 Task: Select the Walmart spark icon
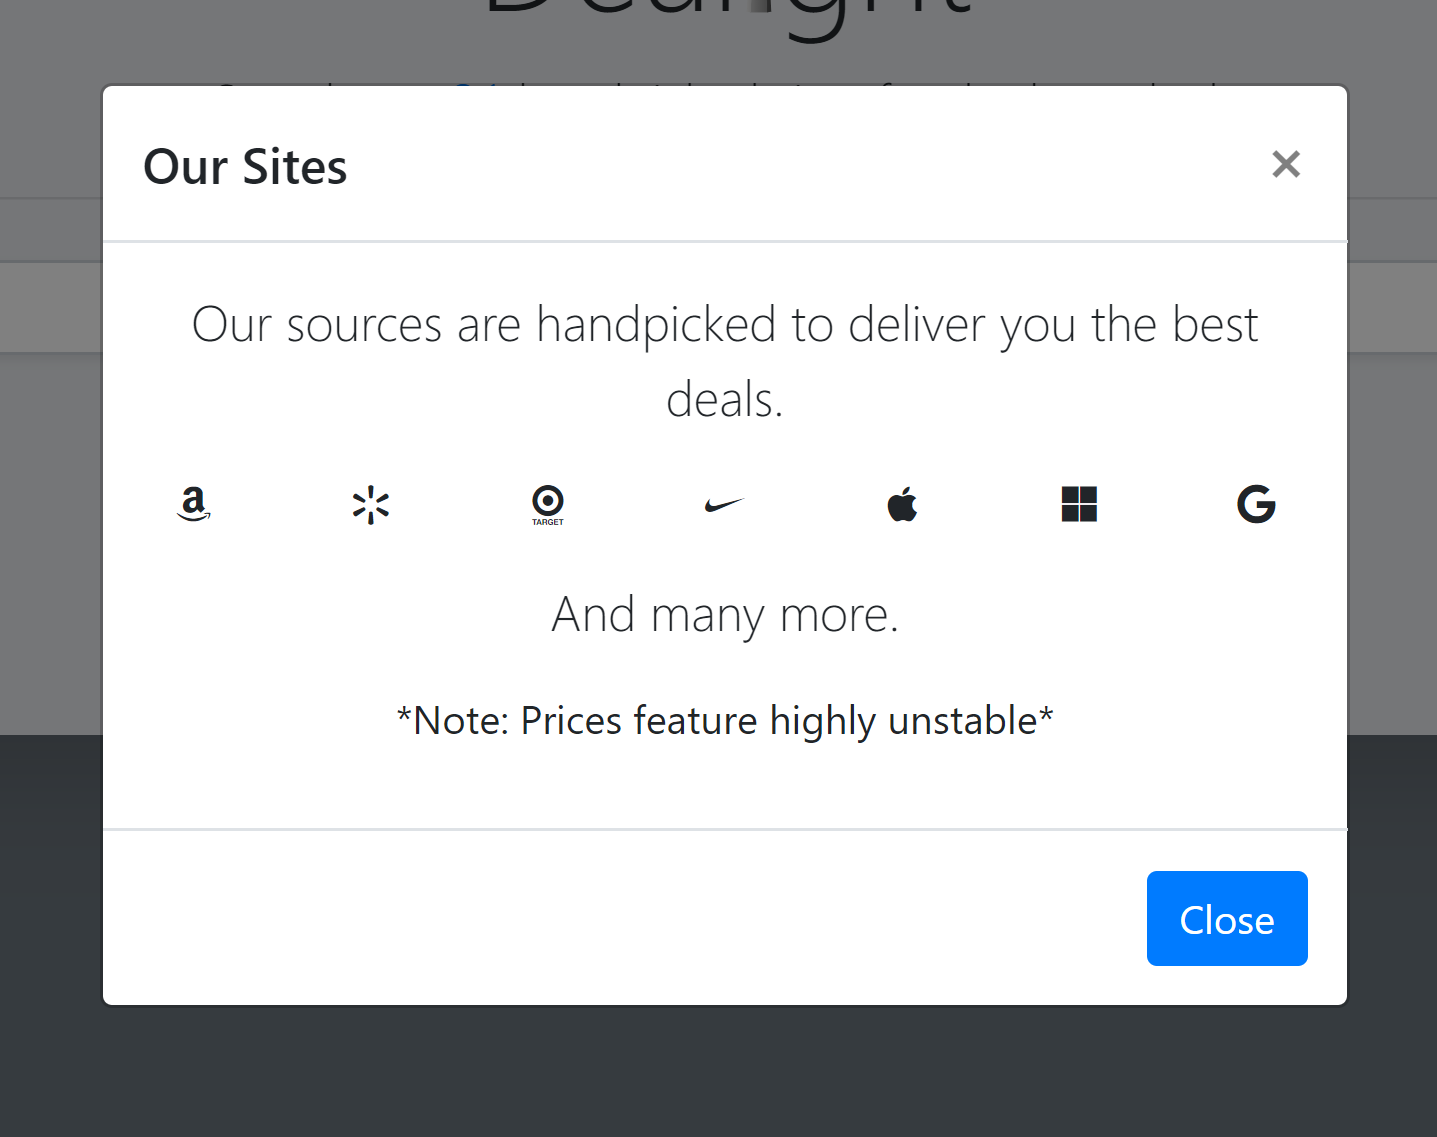(370, 505)
